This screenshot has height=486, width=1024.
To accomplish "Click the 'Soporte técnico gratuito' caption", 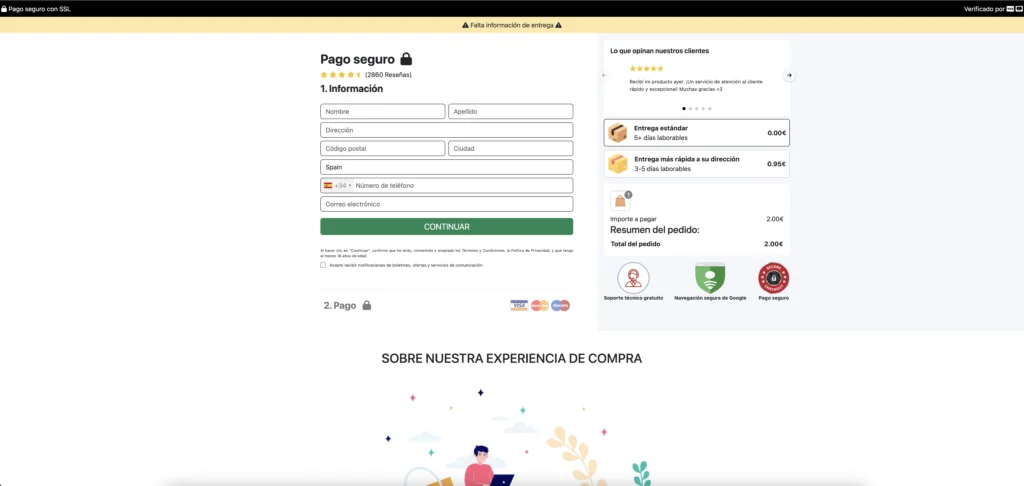I will pyautogui.click(x=633, y=298).
